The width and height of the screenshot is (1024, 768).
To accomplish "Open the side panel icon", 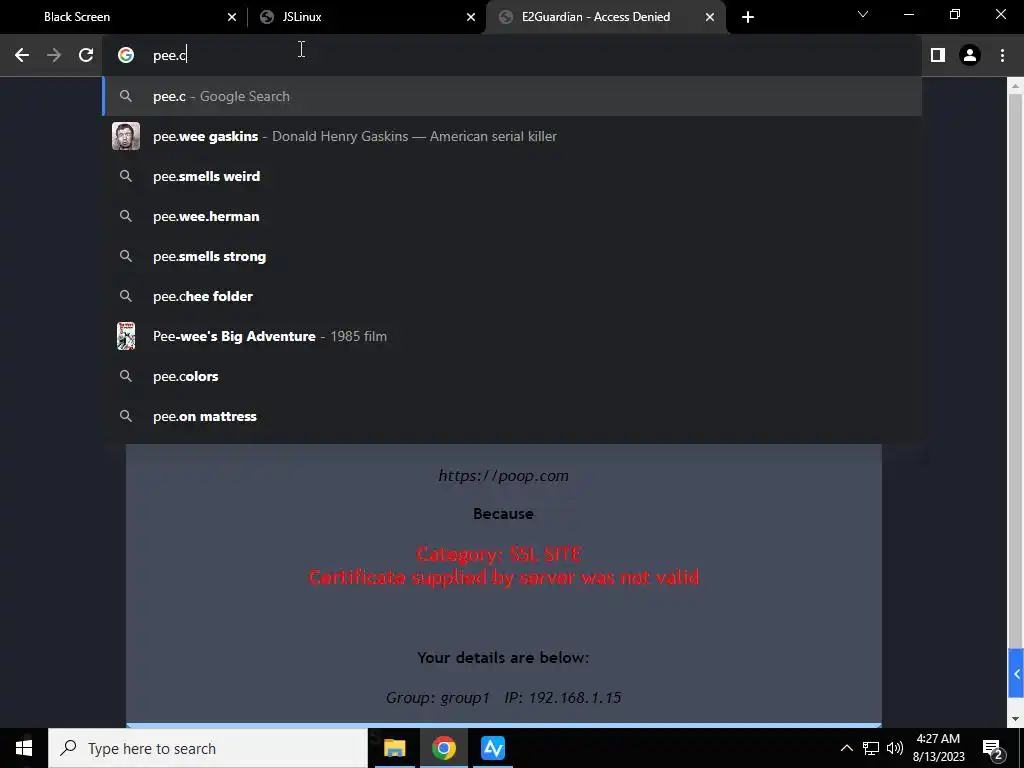I will pyautogui.click(x=938, y=56).
